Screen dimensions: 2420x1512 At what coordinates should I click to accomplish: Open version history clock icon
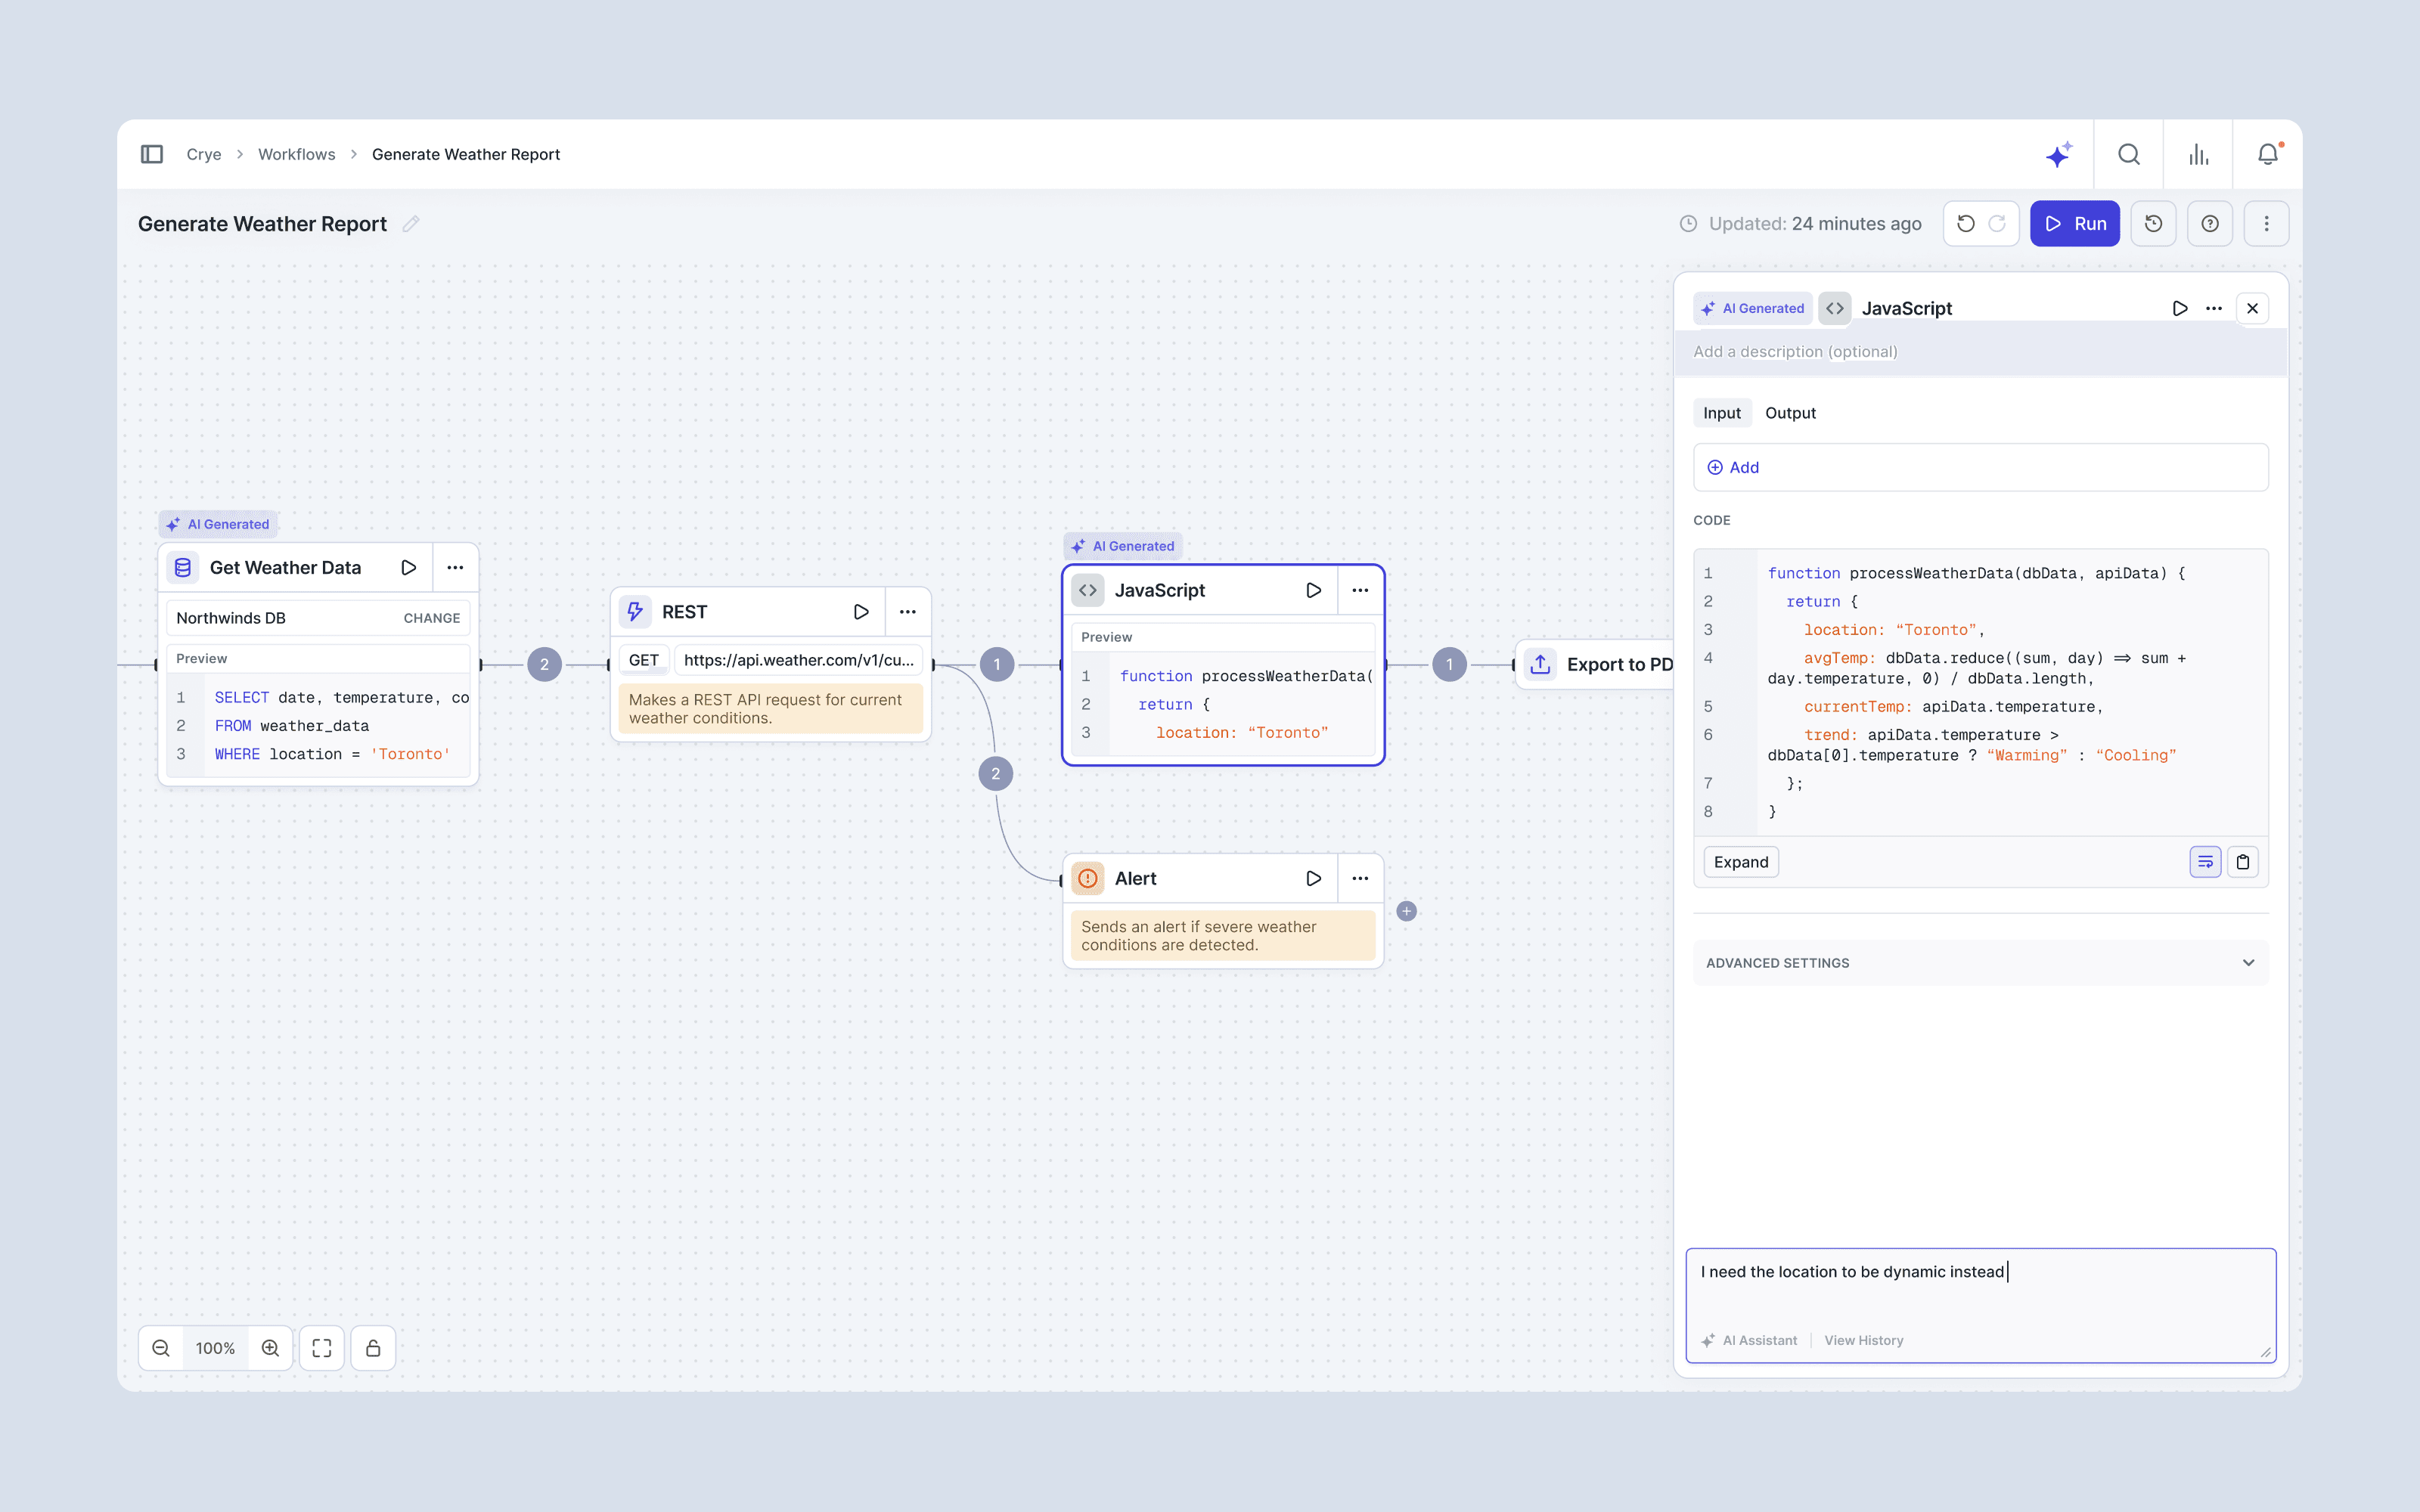[2153, 224]
